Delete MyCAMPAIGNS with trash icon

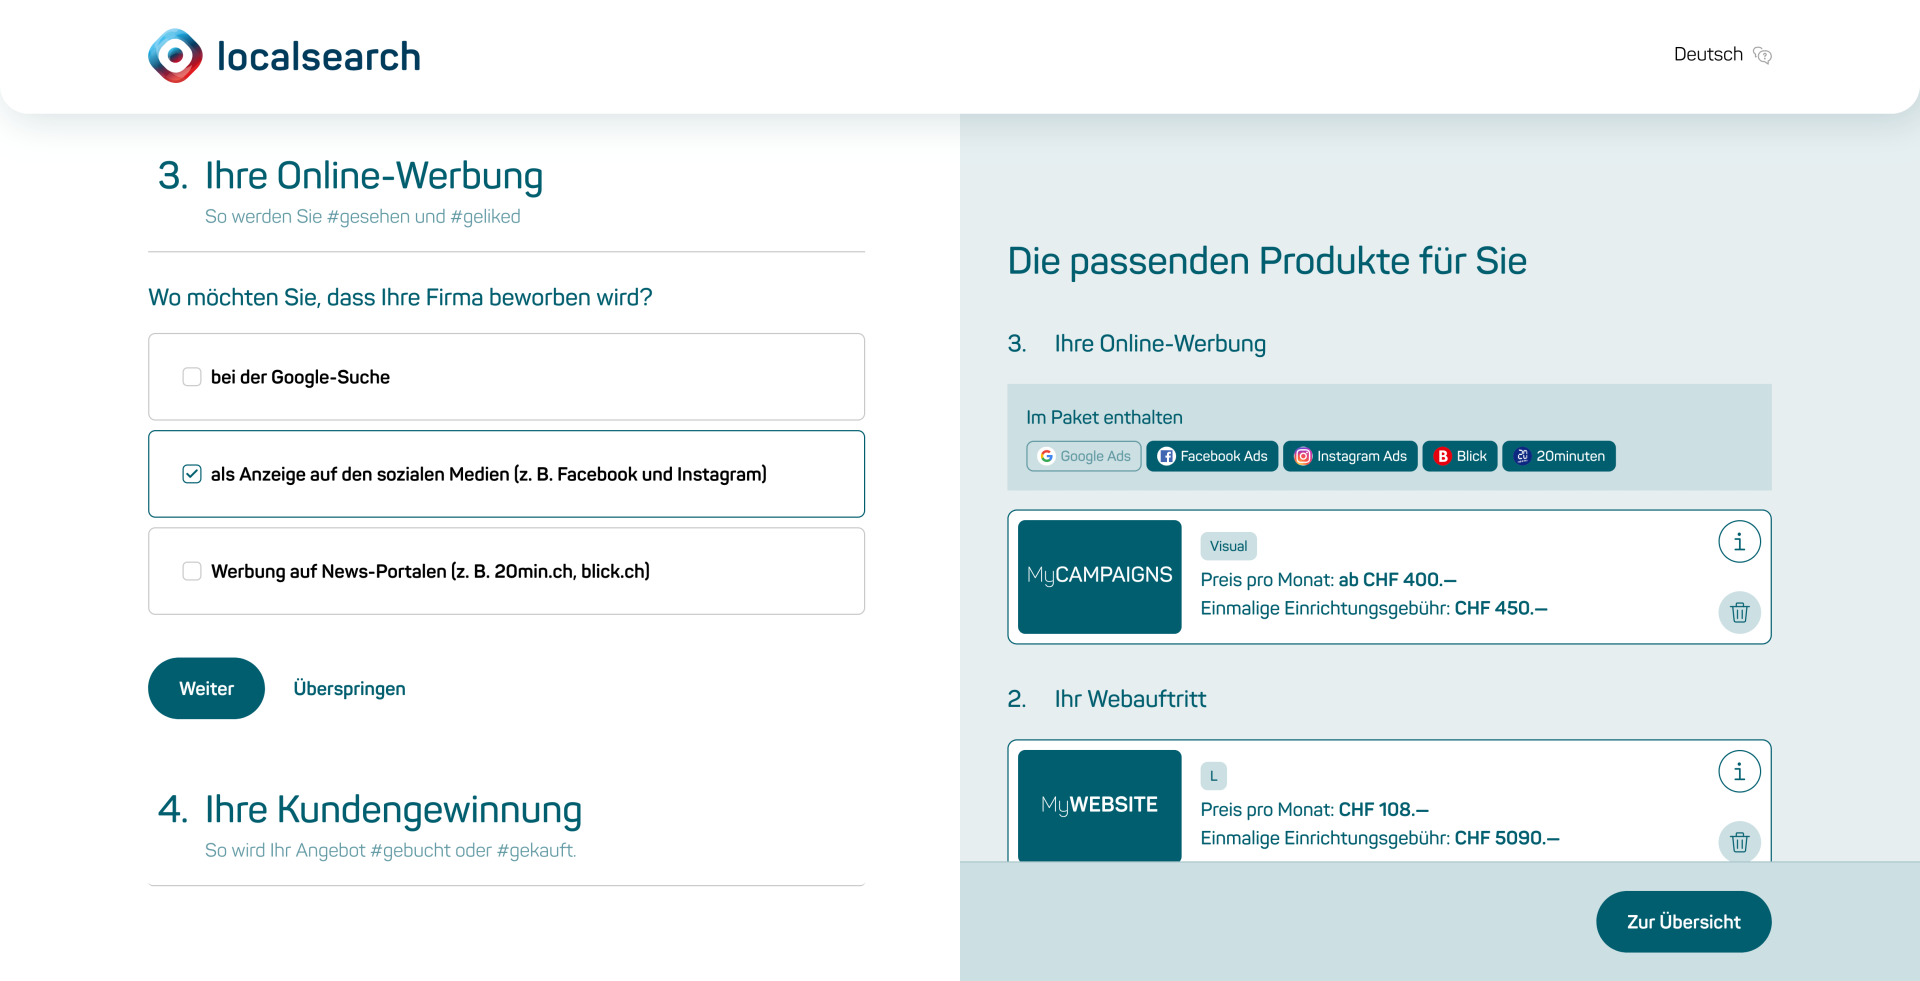[1739, 612]
